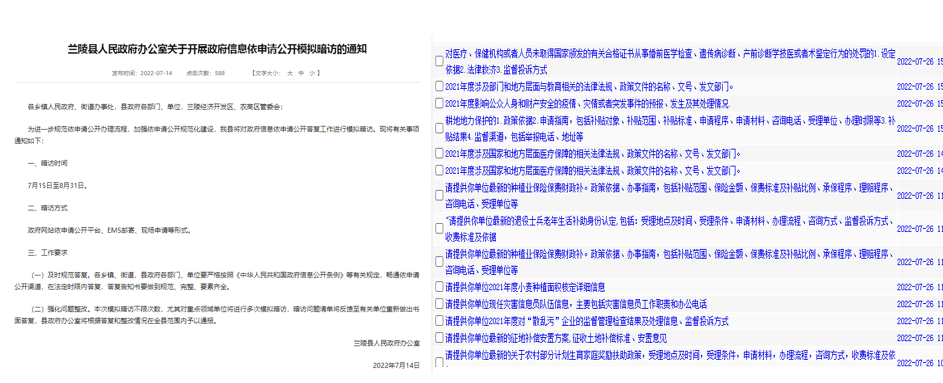943x383 pixels.
Task: Open the request “散乱污”企业的监督管理检查结果
Action: click(587, 320)
